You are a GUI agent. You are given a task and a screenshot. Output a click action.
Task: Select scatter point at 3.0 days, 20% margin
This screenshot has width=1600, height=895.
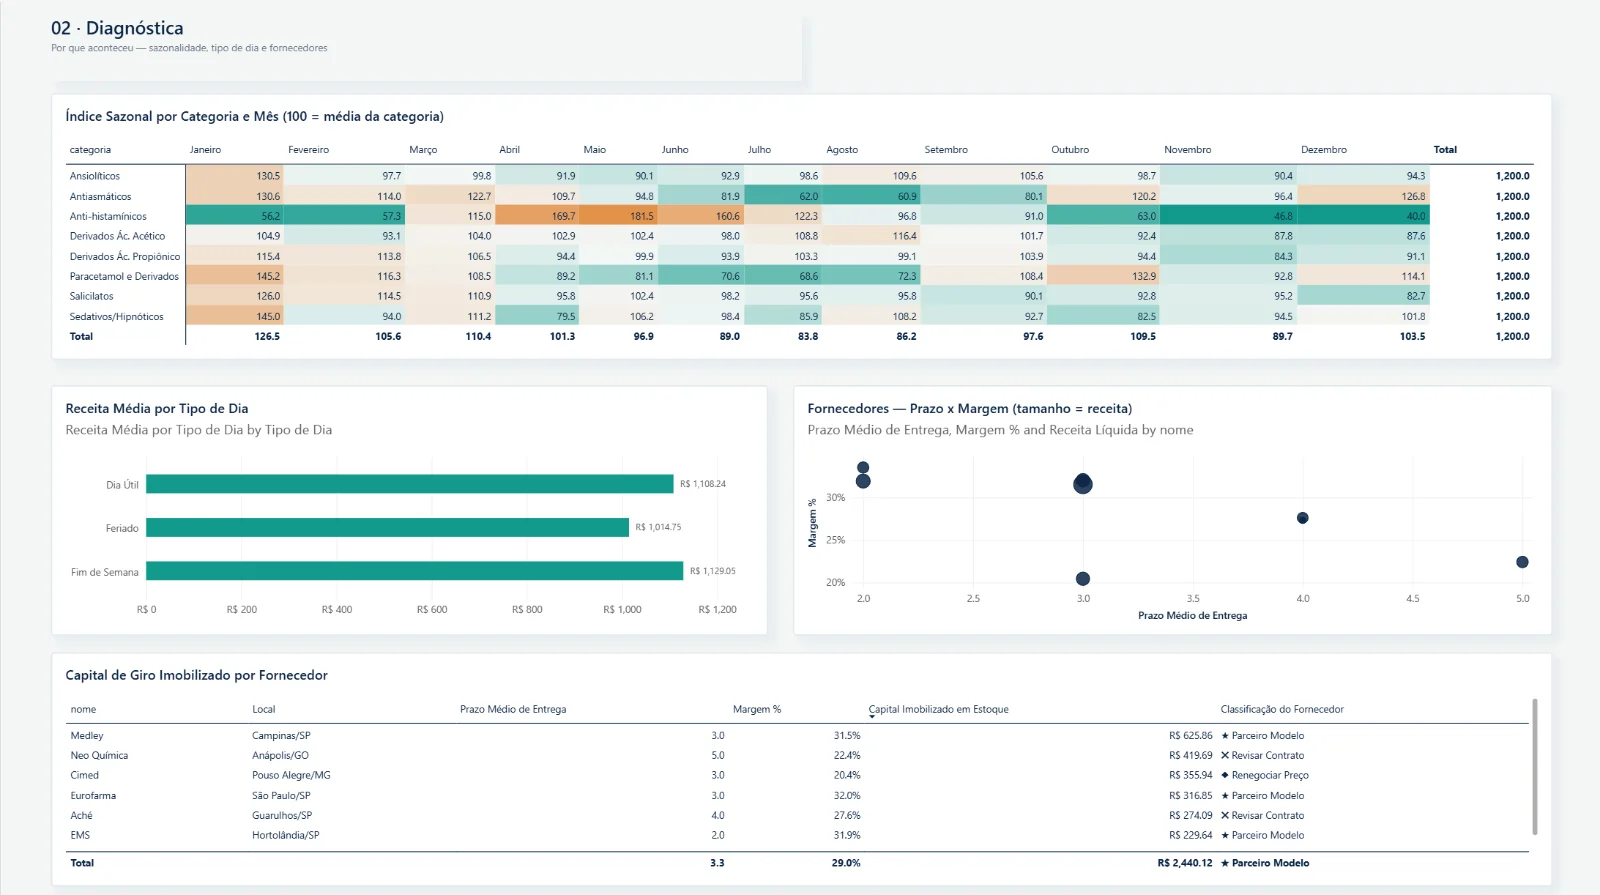click(x=1083, y=579)
